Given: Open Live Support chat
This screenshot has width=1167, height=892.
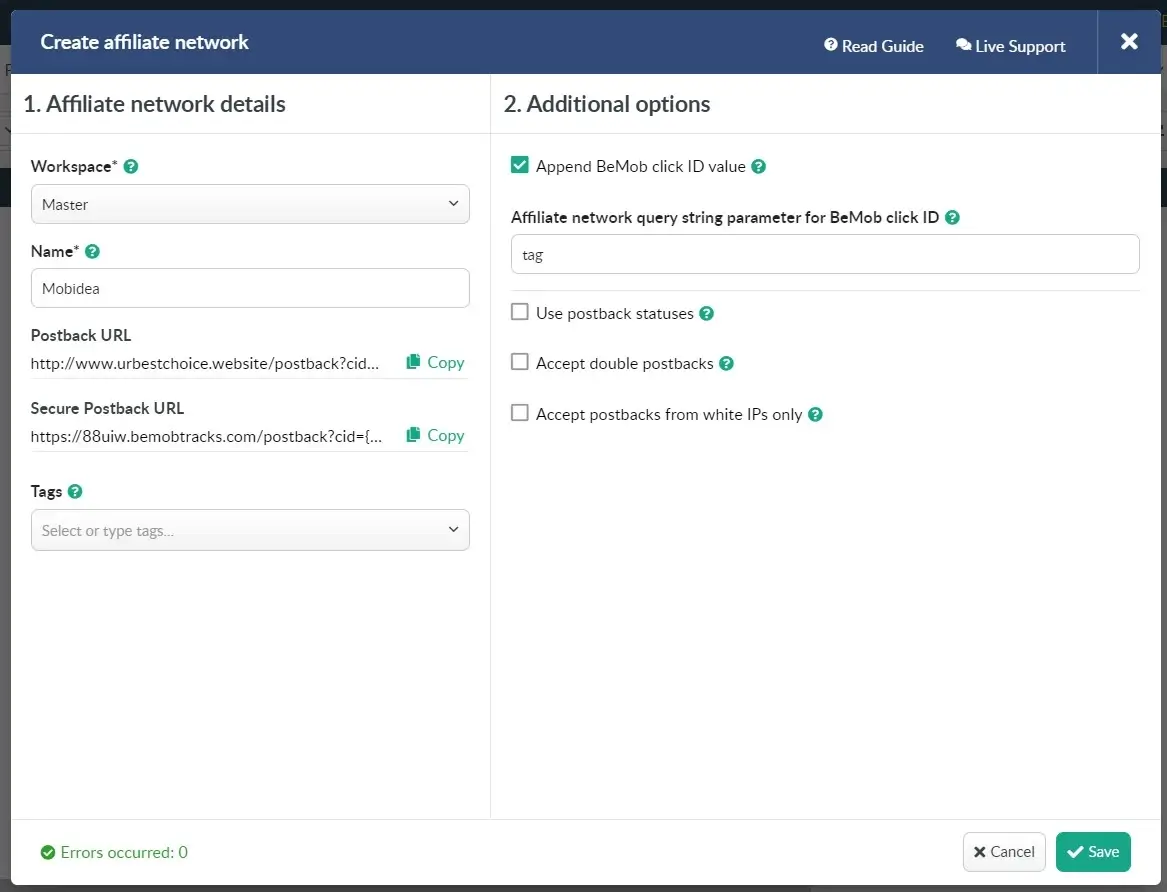Looking at the screenshot, I should coord(1011,46).
